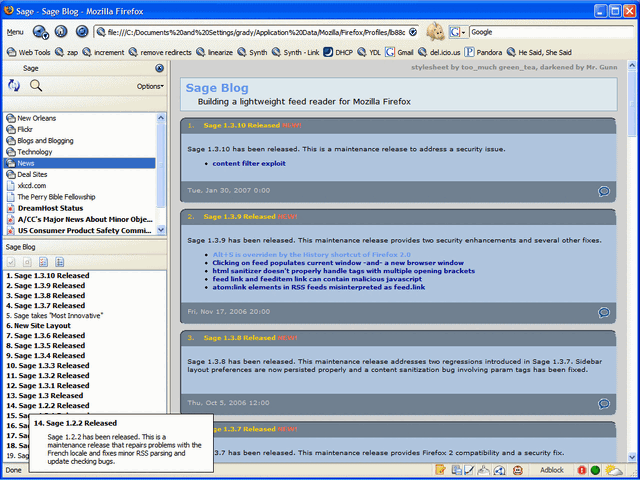Open comments bubble for Sage 1.3.10 post
The width and height of the screenshot is (640, 480).
tap(604, 191)
